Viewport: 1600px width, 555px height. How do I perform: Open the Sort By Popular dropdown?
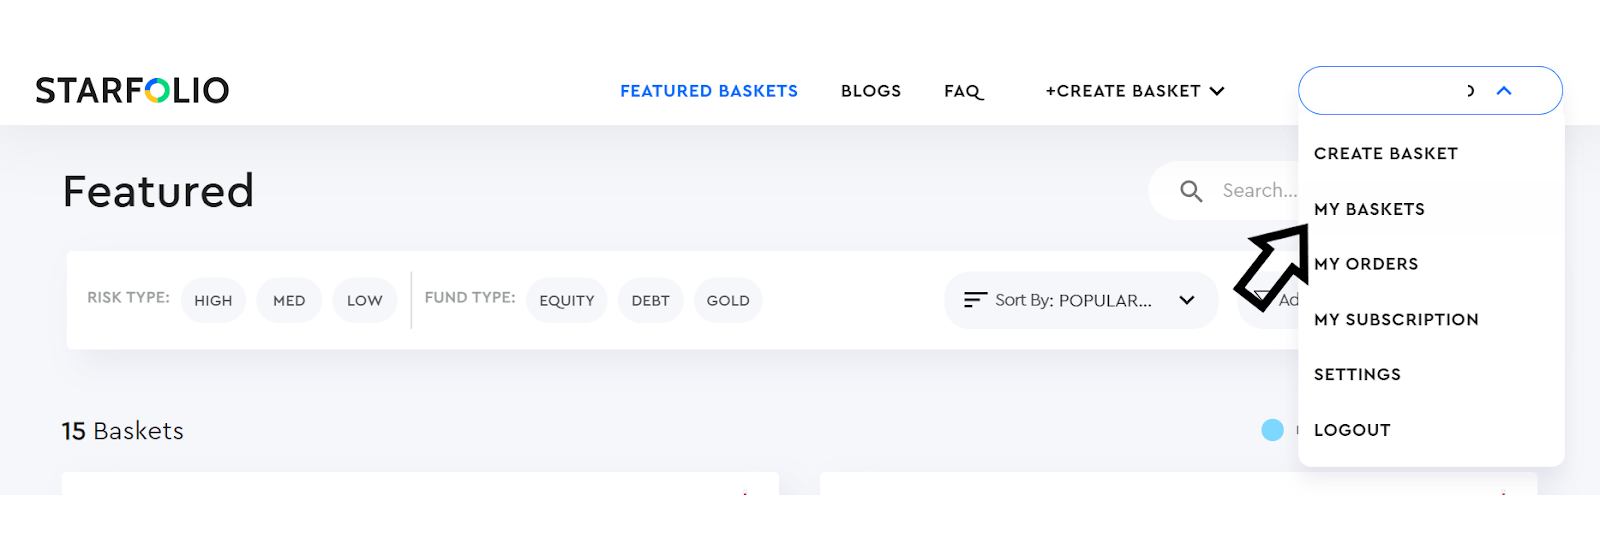point(1081,300)
